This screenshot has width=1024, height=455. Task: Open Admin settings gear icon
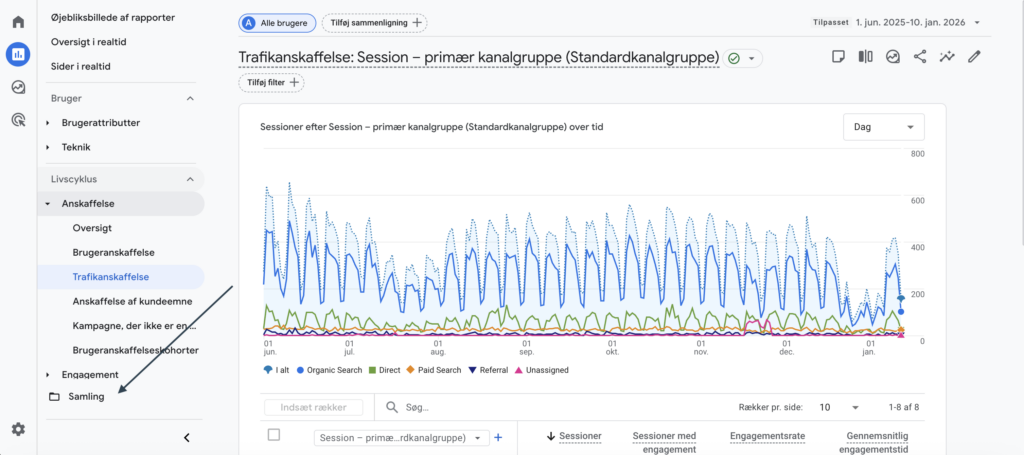tap(18, 429)
